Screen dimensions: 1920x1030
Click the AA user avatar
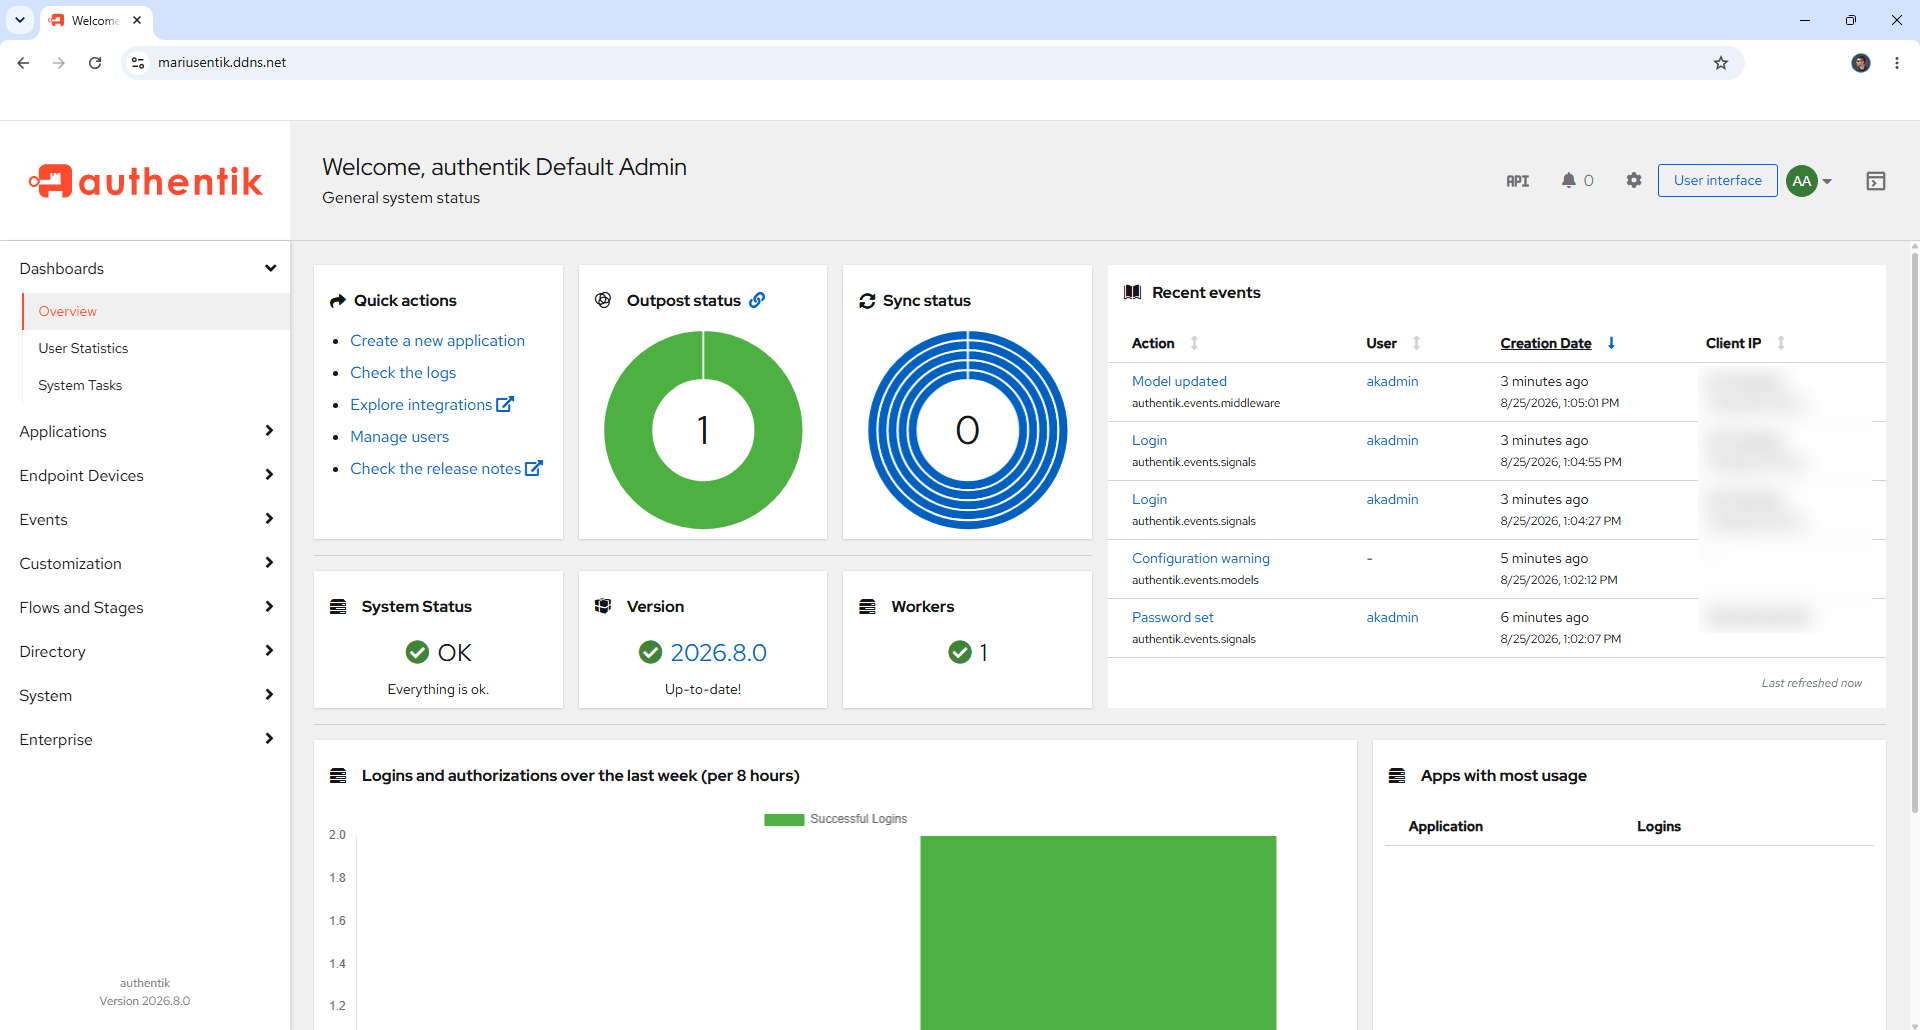coord(1802,181)
